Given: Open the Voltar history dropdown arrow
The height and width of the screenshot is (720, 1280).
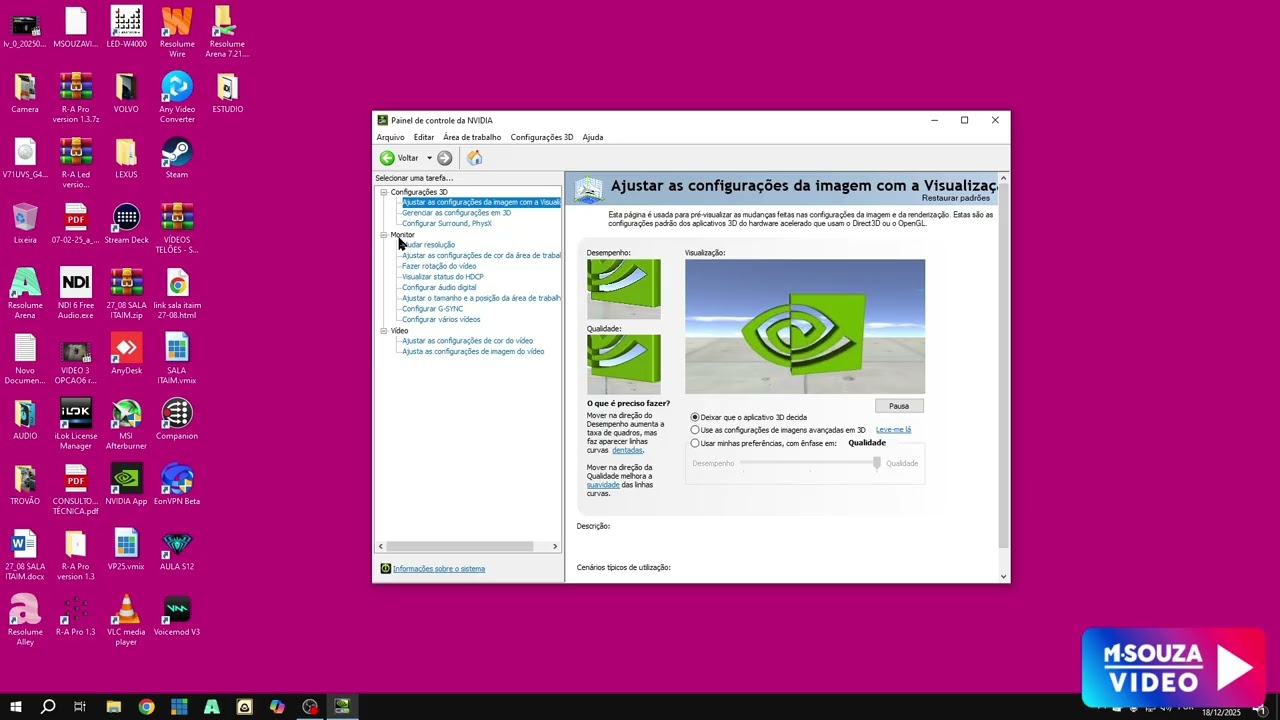Looking at the screenshot, I should click(x=429, y=158).
